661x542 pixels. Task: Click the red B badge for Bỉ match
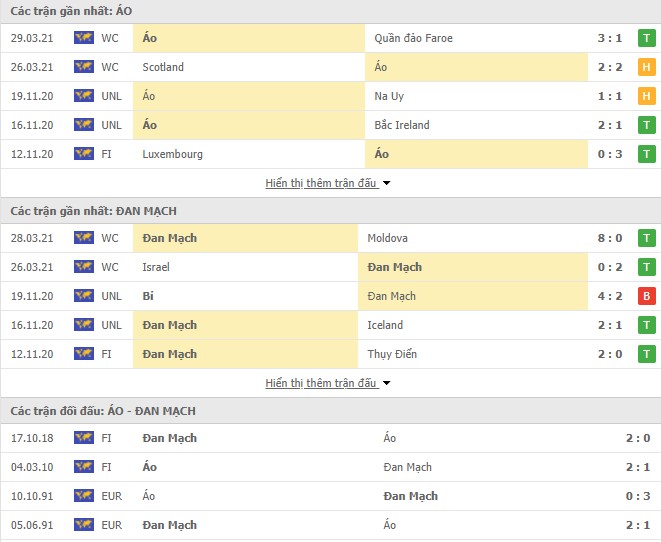click(647, 296)
